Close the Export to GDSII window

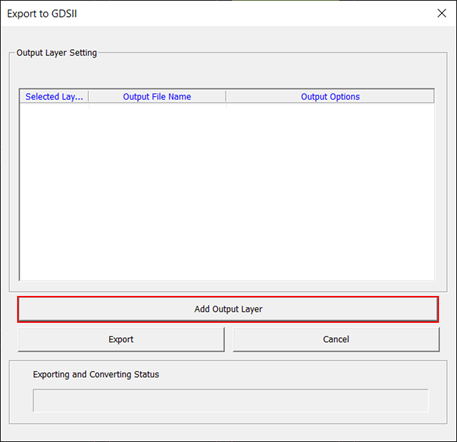(x=442, y=13)
